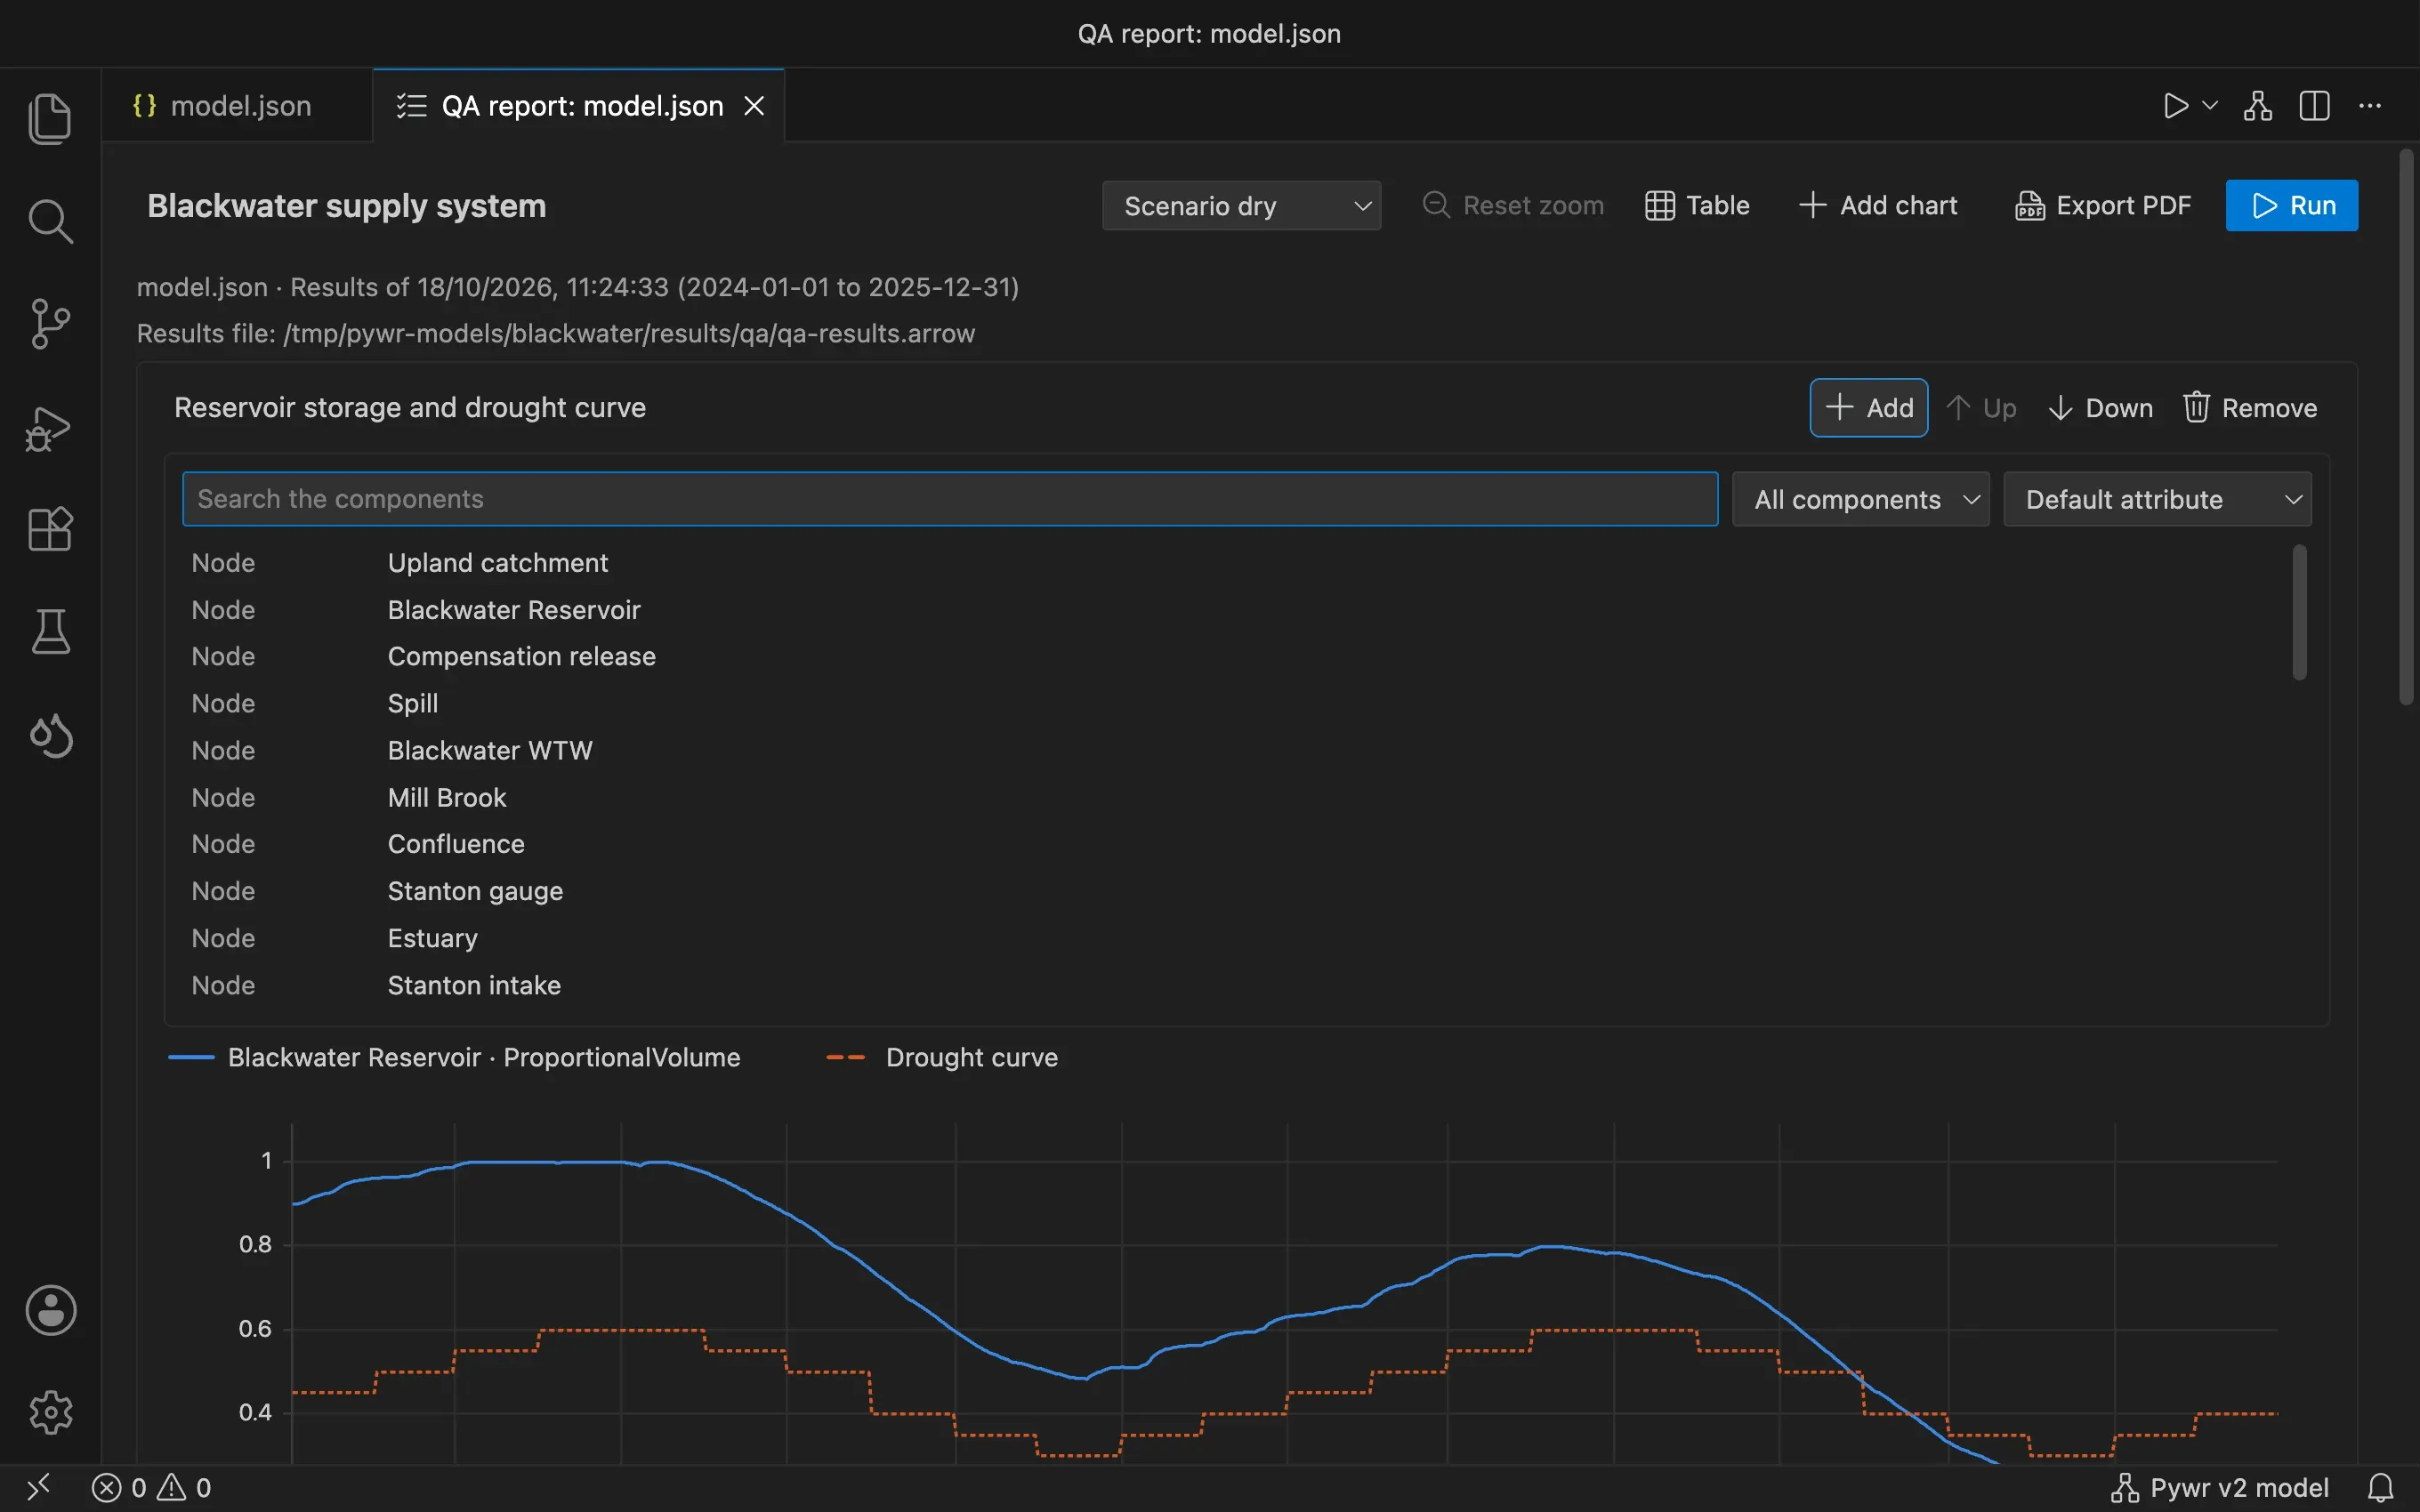2420x1512 pixels.
Task: Select the QA report: model.json tab
Action: (578, 106)
